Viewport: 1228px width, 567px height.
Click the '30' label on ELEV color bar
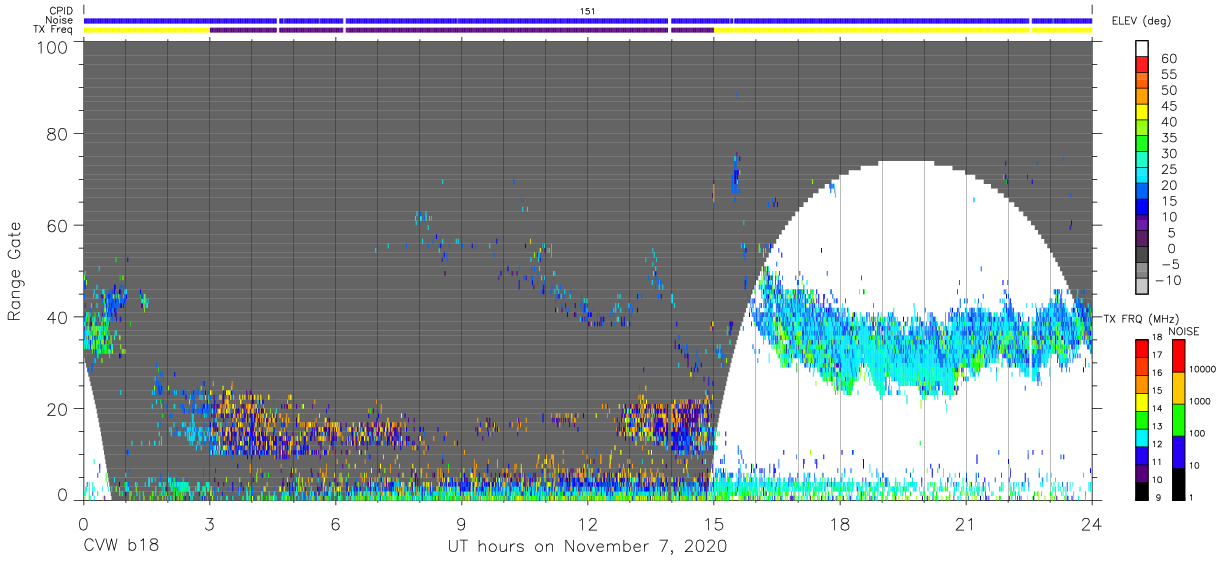(1168, 153)
